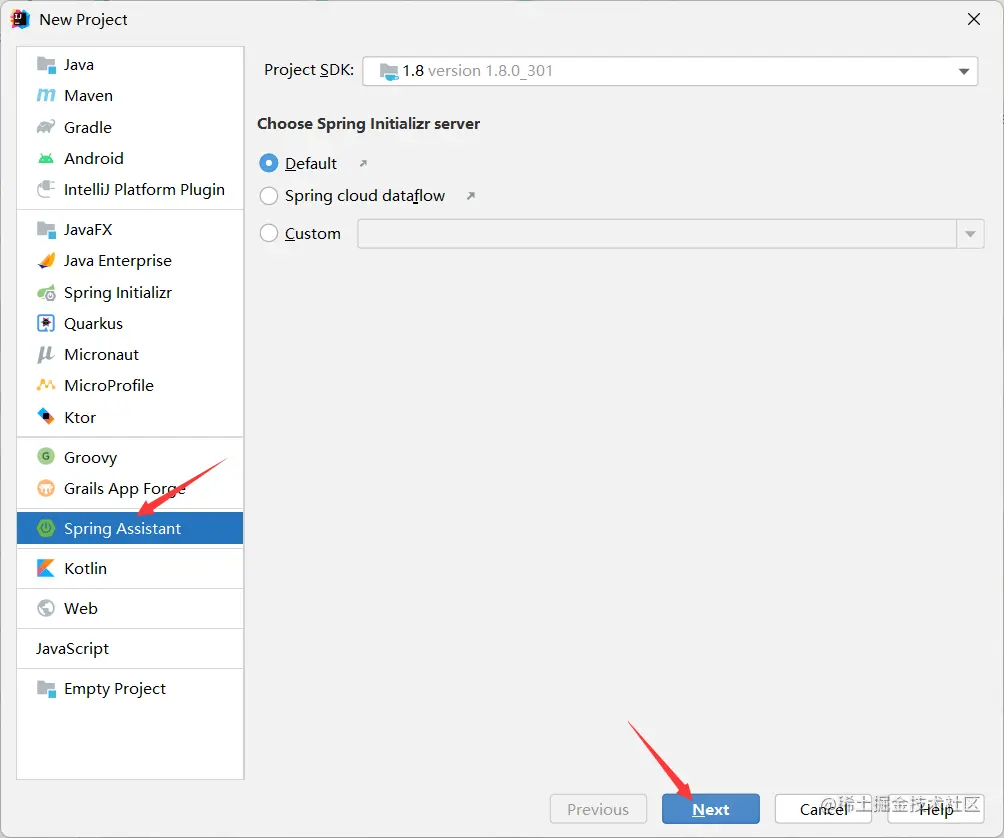Select the Spring Initializr entry
The image size is (1004, 838).
click(130, 293)
